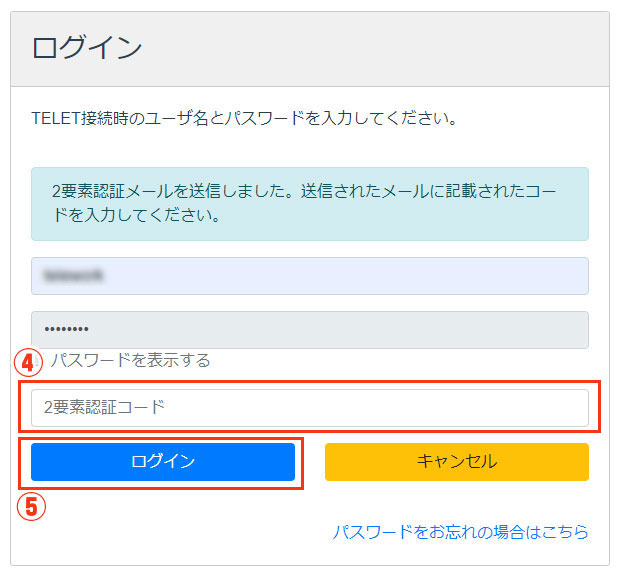
Task: Click into the username field with blurred text
Action: (310, 276)
